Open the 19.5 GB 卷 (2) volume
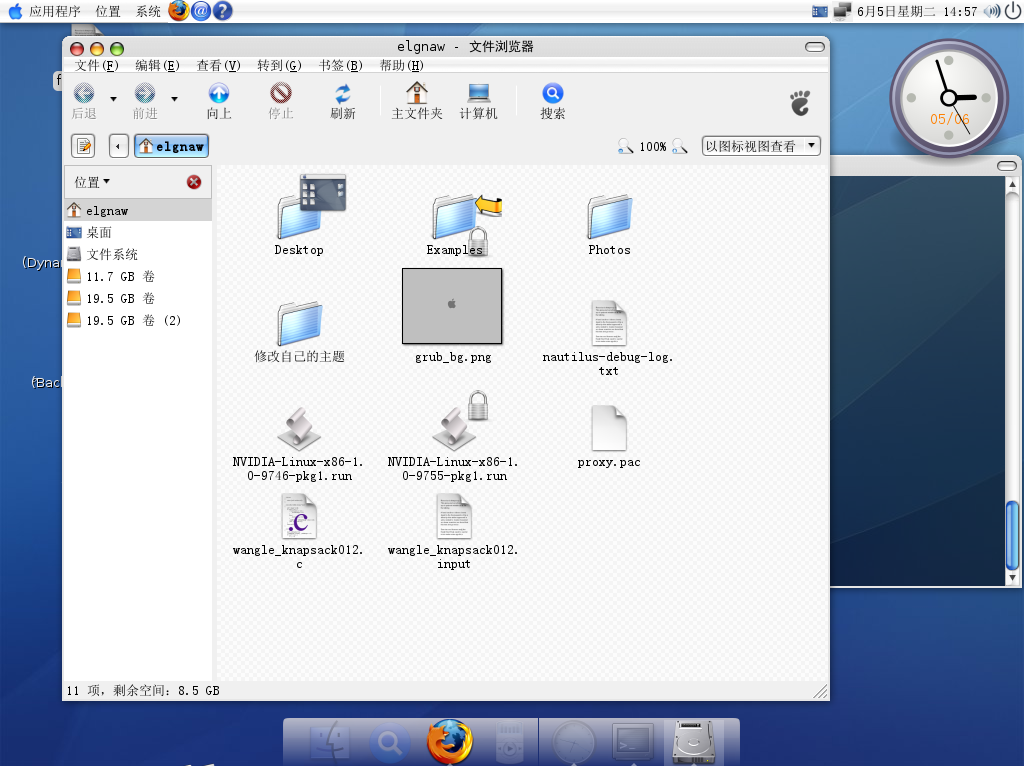1024x768 pixels. point(138,321)
